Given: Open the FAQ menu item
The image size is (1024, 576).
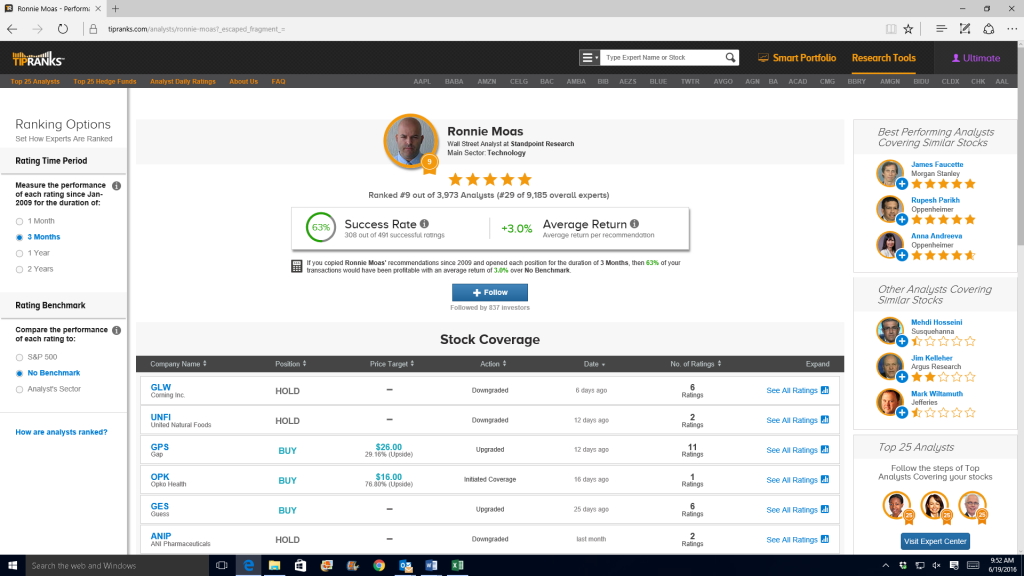Looking at the screenshot, I should point(278,82).
